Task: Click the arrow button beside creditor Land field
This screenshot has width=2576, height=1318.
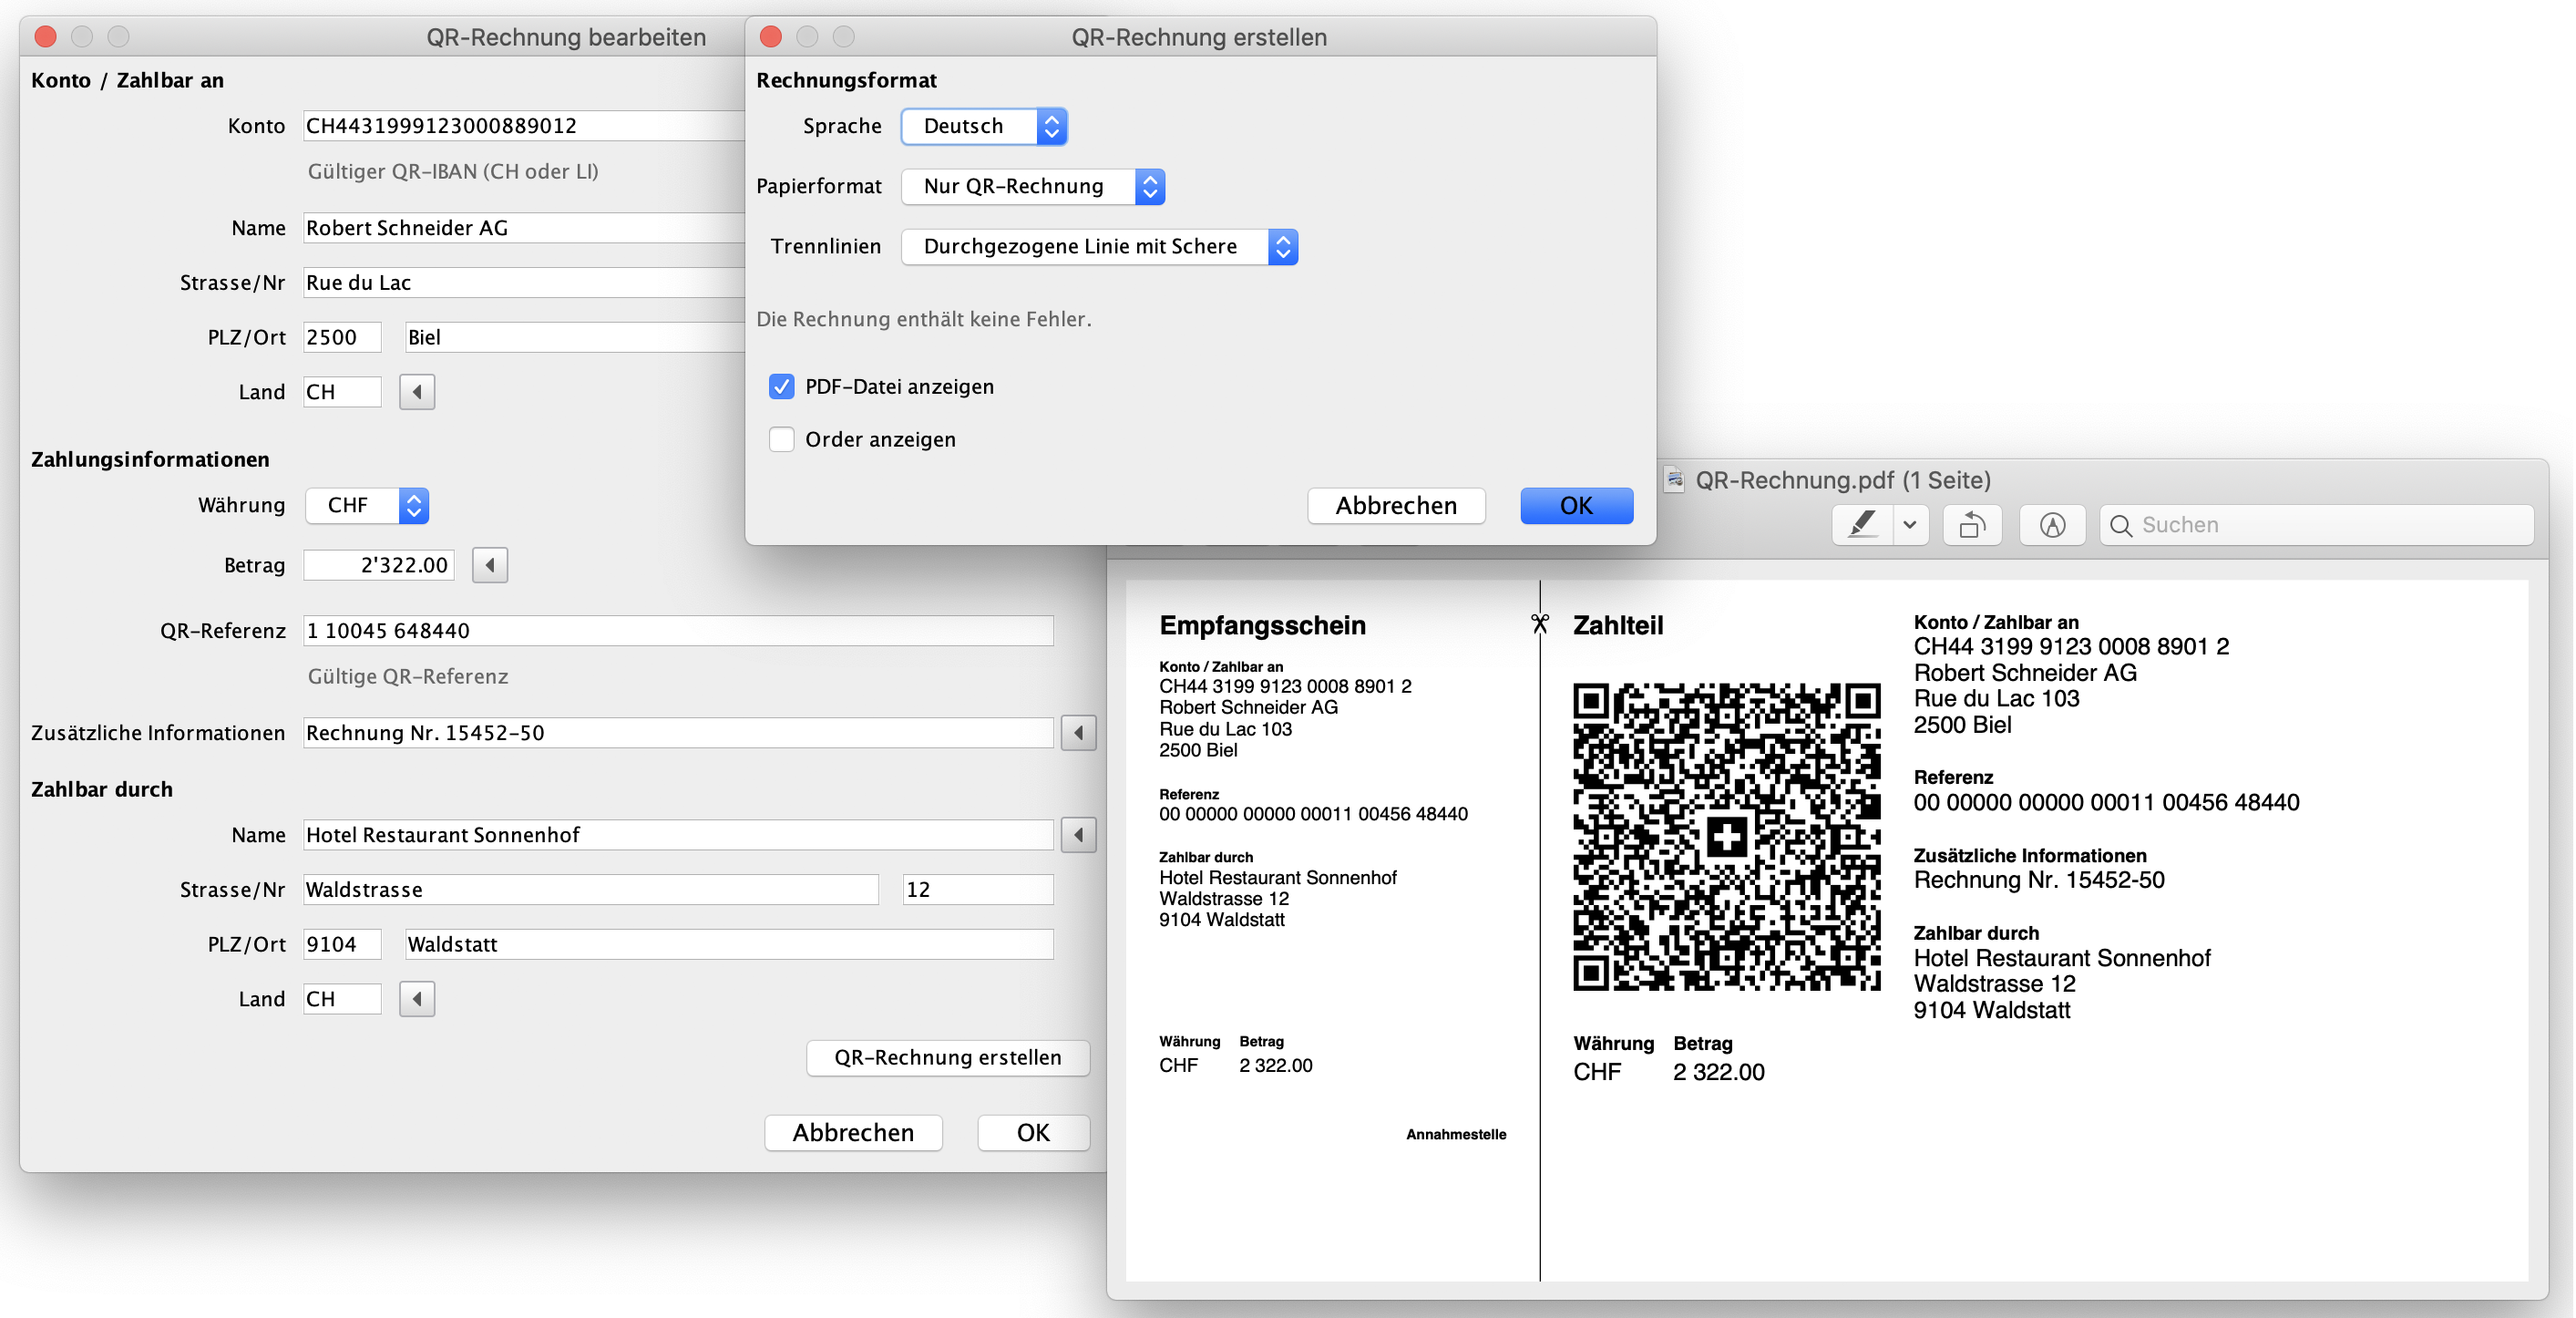Action: point(417,392)
